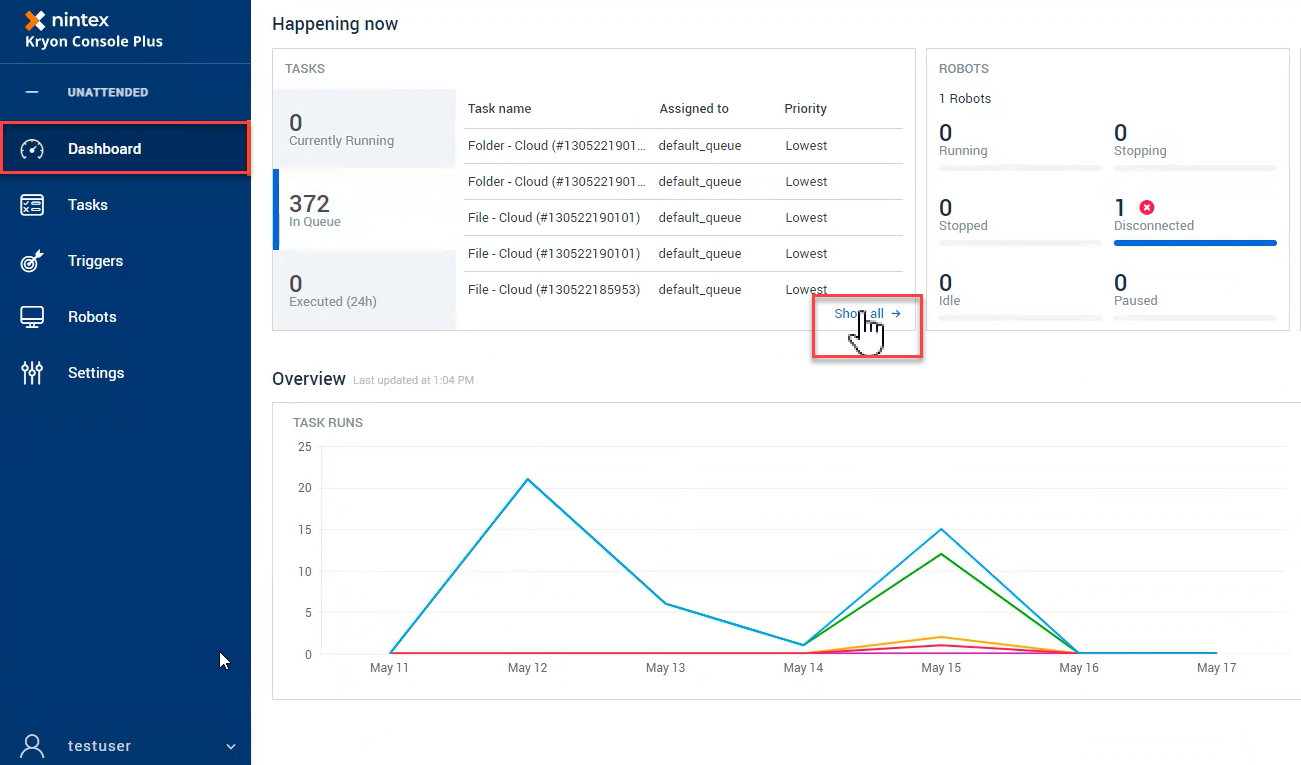Click the first Folder - Cloud task row
Viewport: 1301px width, 765px height.
[557, 146]
